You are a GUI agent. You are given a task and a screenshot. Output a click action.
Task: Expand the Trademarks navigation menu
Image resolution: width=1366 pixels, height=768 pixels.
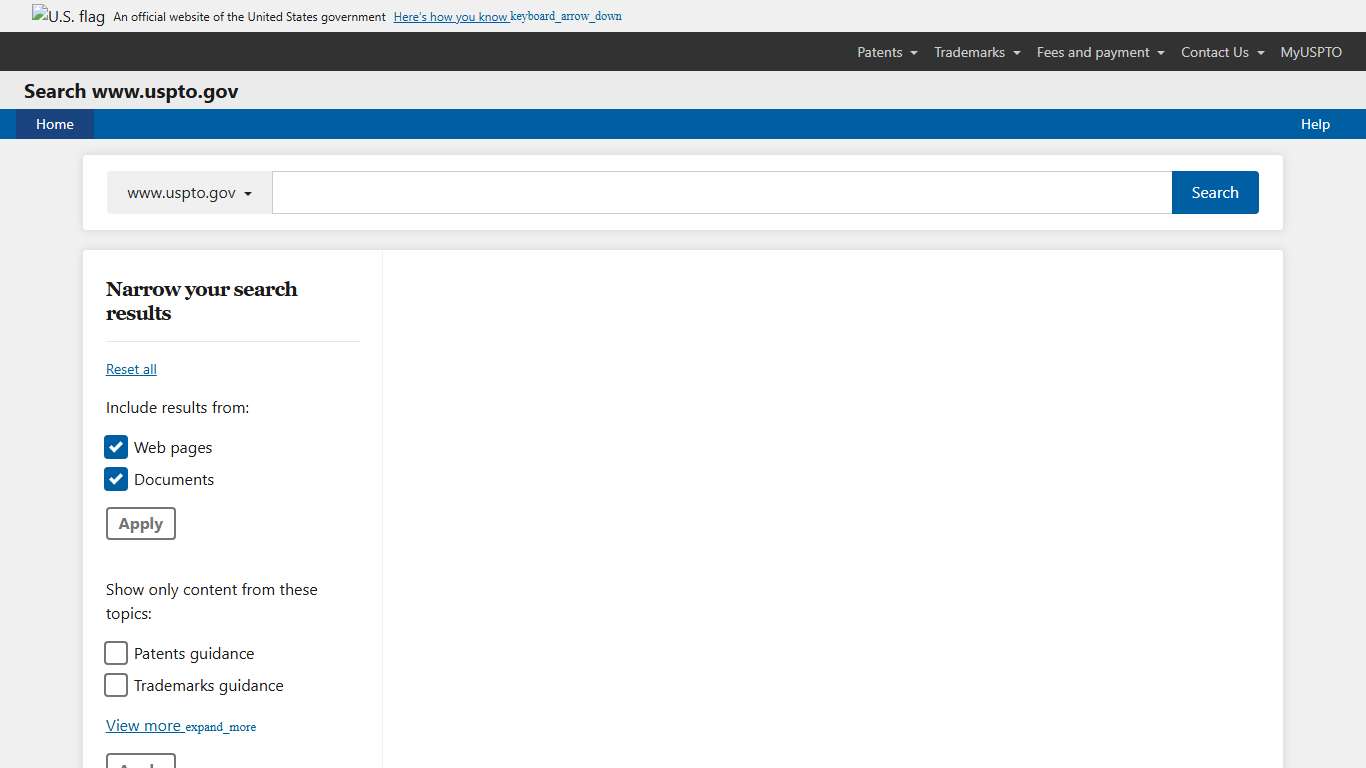coord(976,52)
